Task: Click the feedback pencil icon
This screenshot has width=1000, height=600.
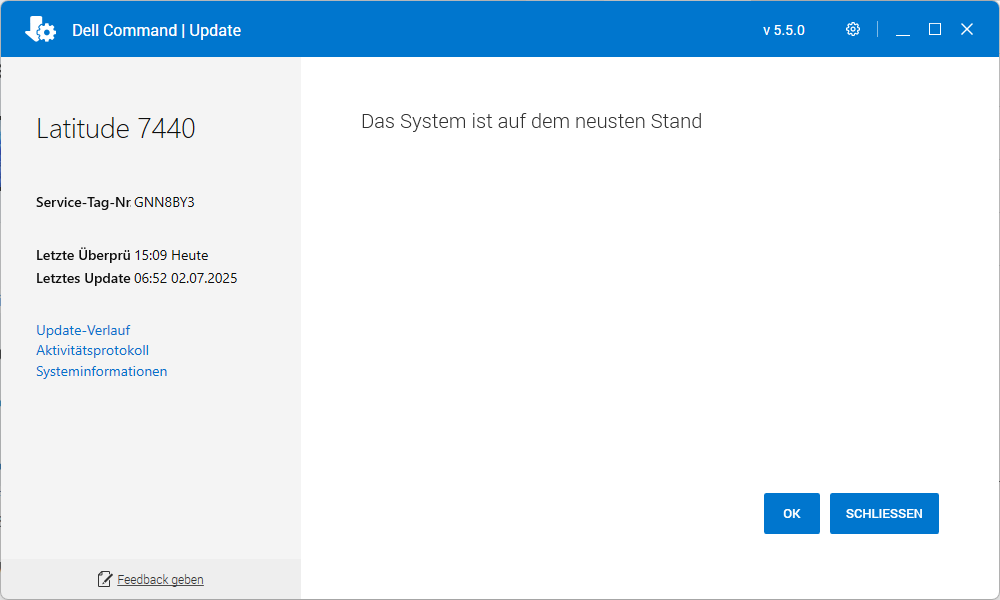Action: (x=105, y=579)
